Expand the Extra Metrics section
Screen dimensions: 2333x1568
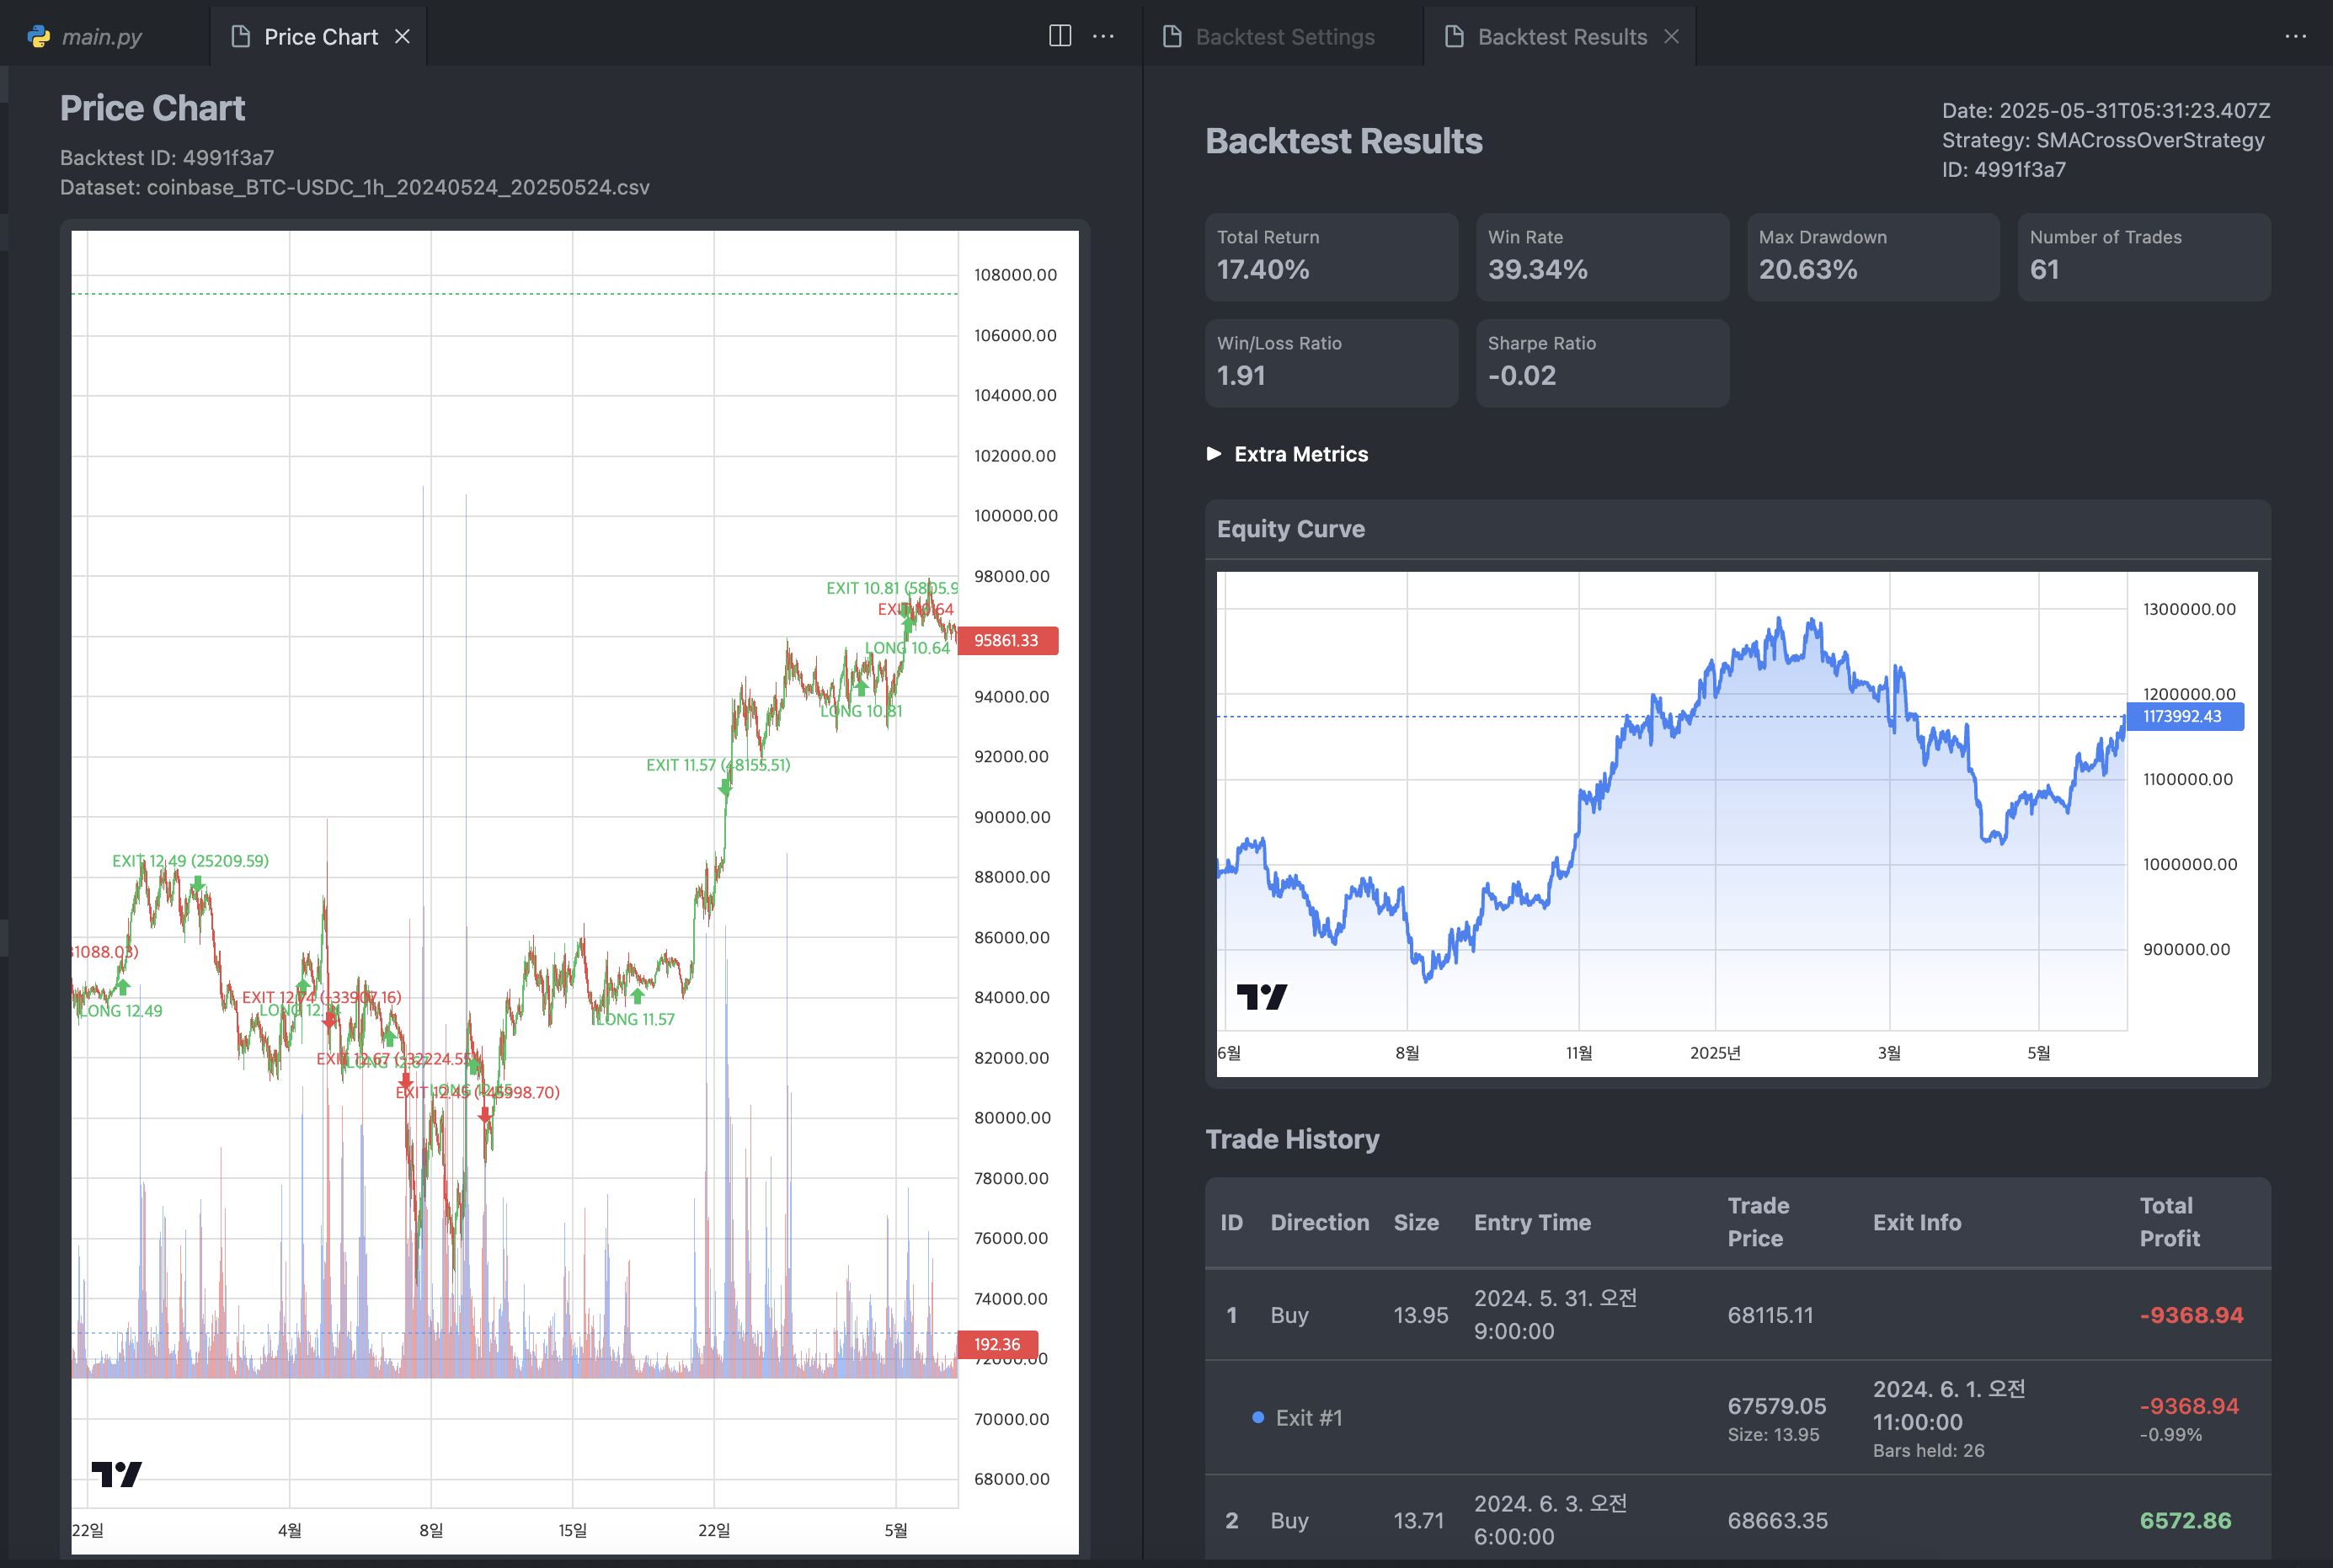click(x=1300, y=454)
